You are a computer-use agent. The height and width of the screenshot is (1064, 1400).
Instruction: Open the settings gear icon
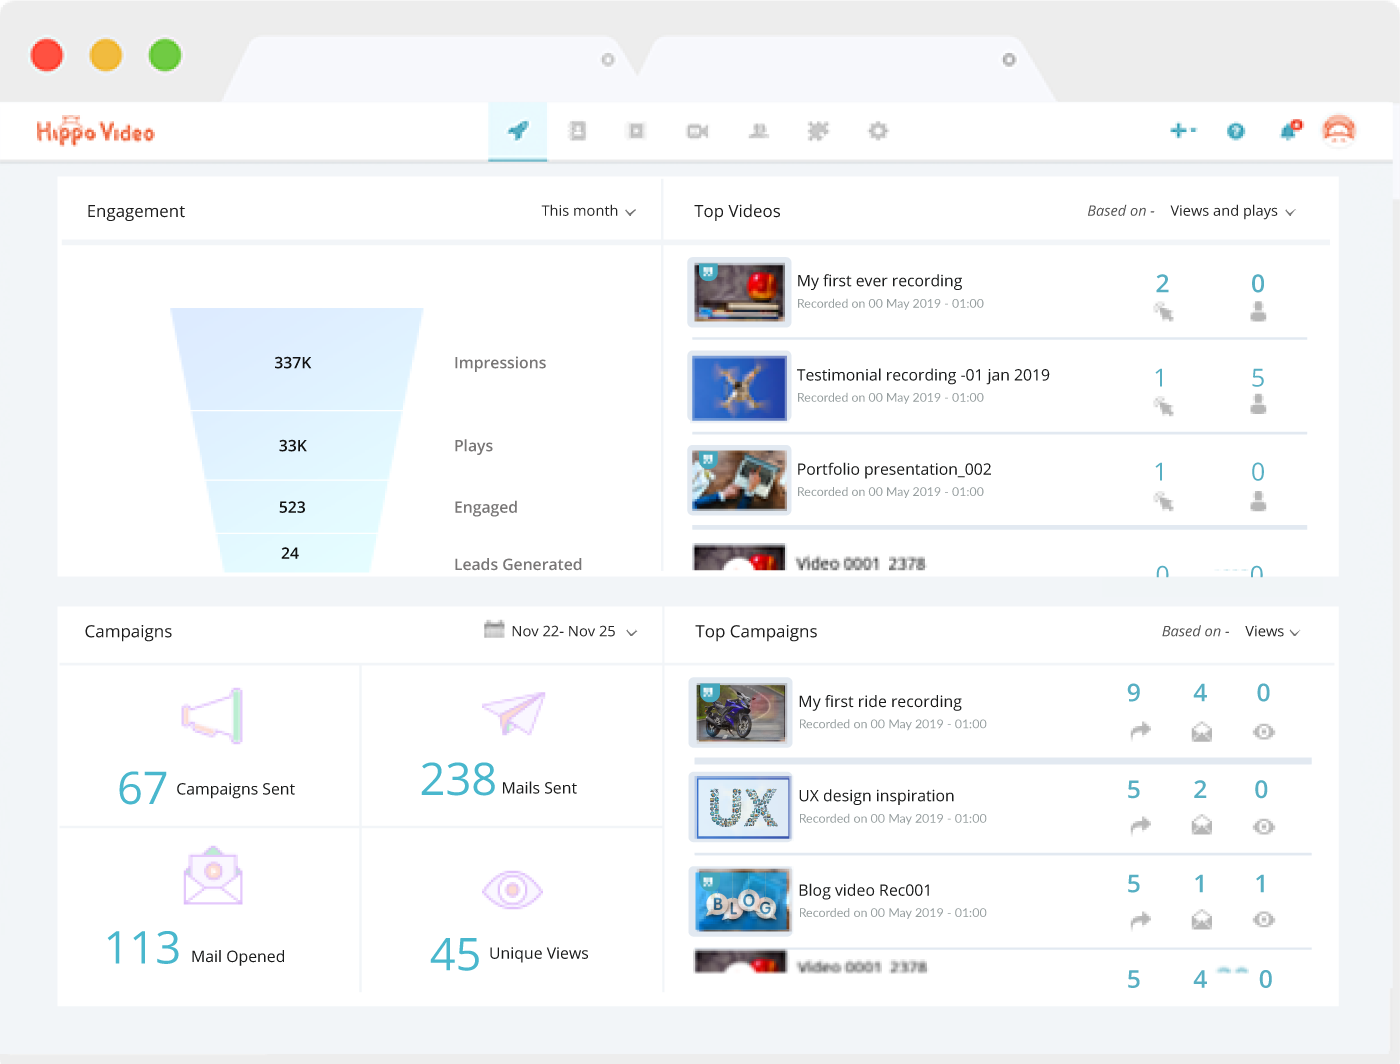point(878,131)
